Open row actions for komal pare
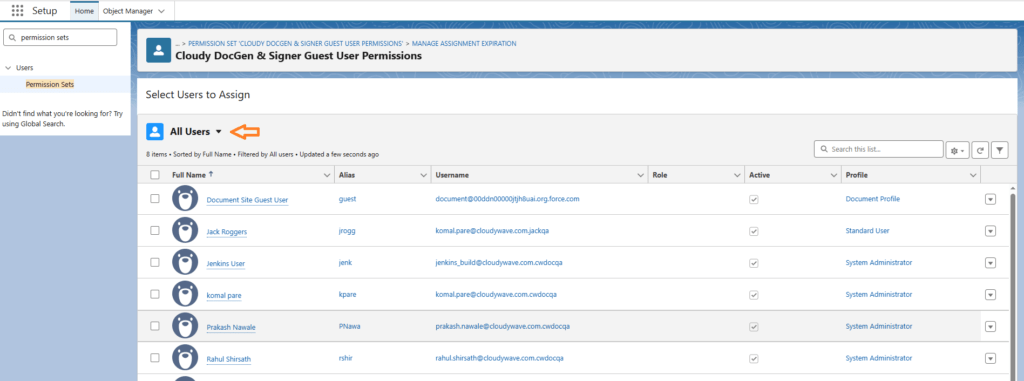Screen dimensions: 1024x381 (990, 294)
